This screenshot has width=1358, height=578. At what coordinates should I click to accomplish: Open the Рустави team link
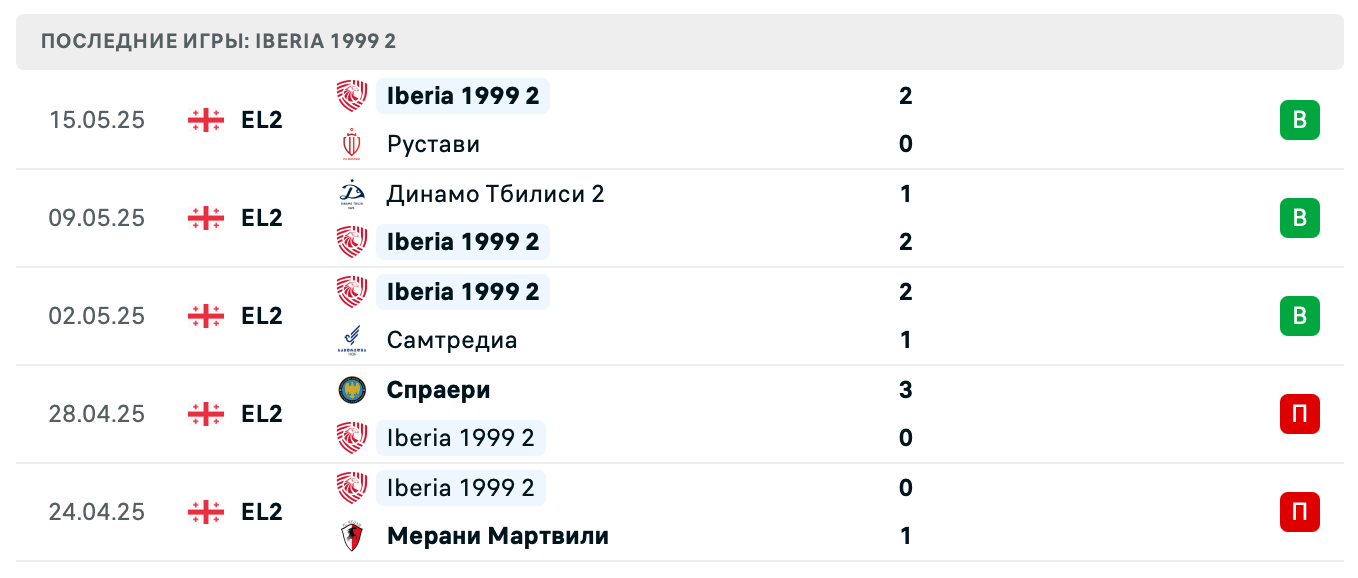pos(433,145)
